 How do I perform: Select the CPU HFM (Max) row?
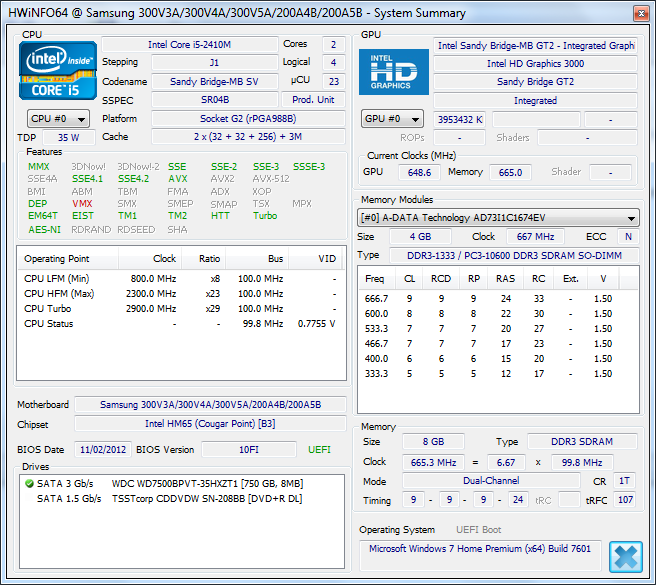pos(181,294)
